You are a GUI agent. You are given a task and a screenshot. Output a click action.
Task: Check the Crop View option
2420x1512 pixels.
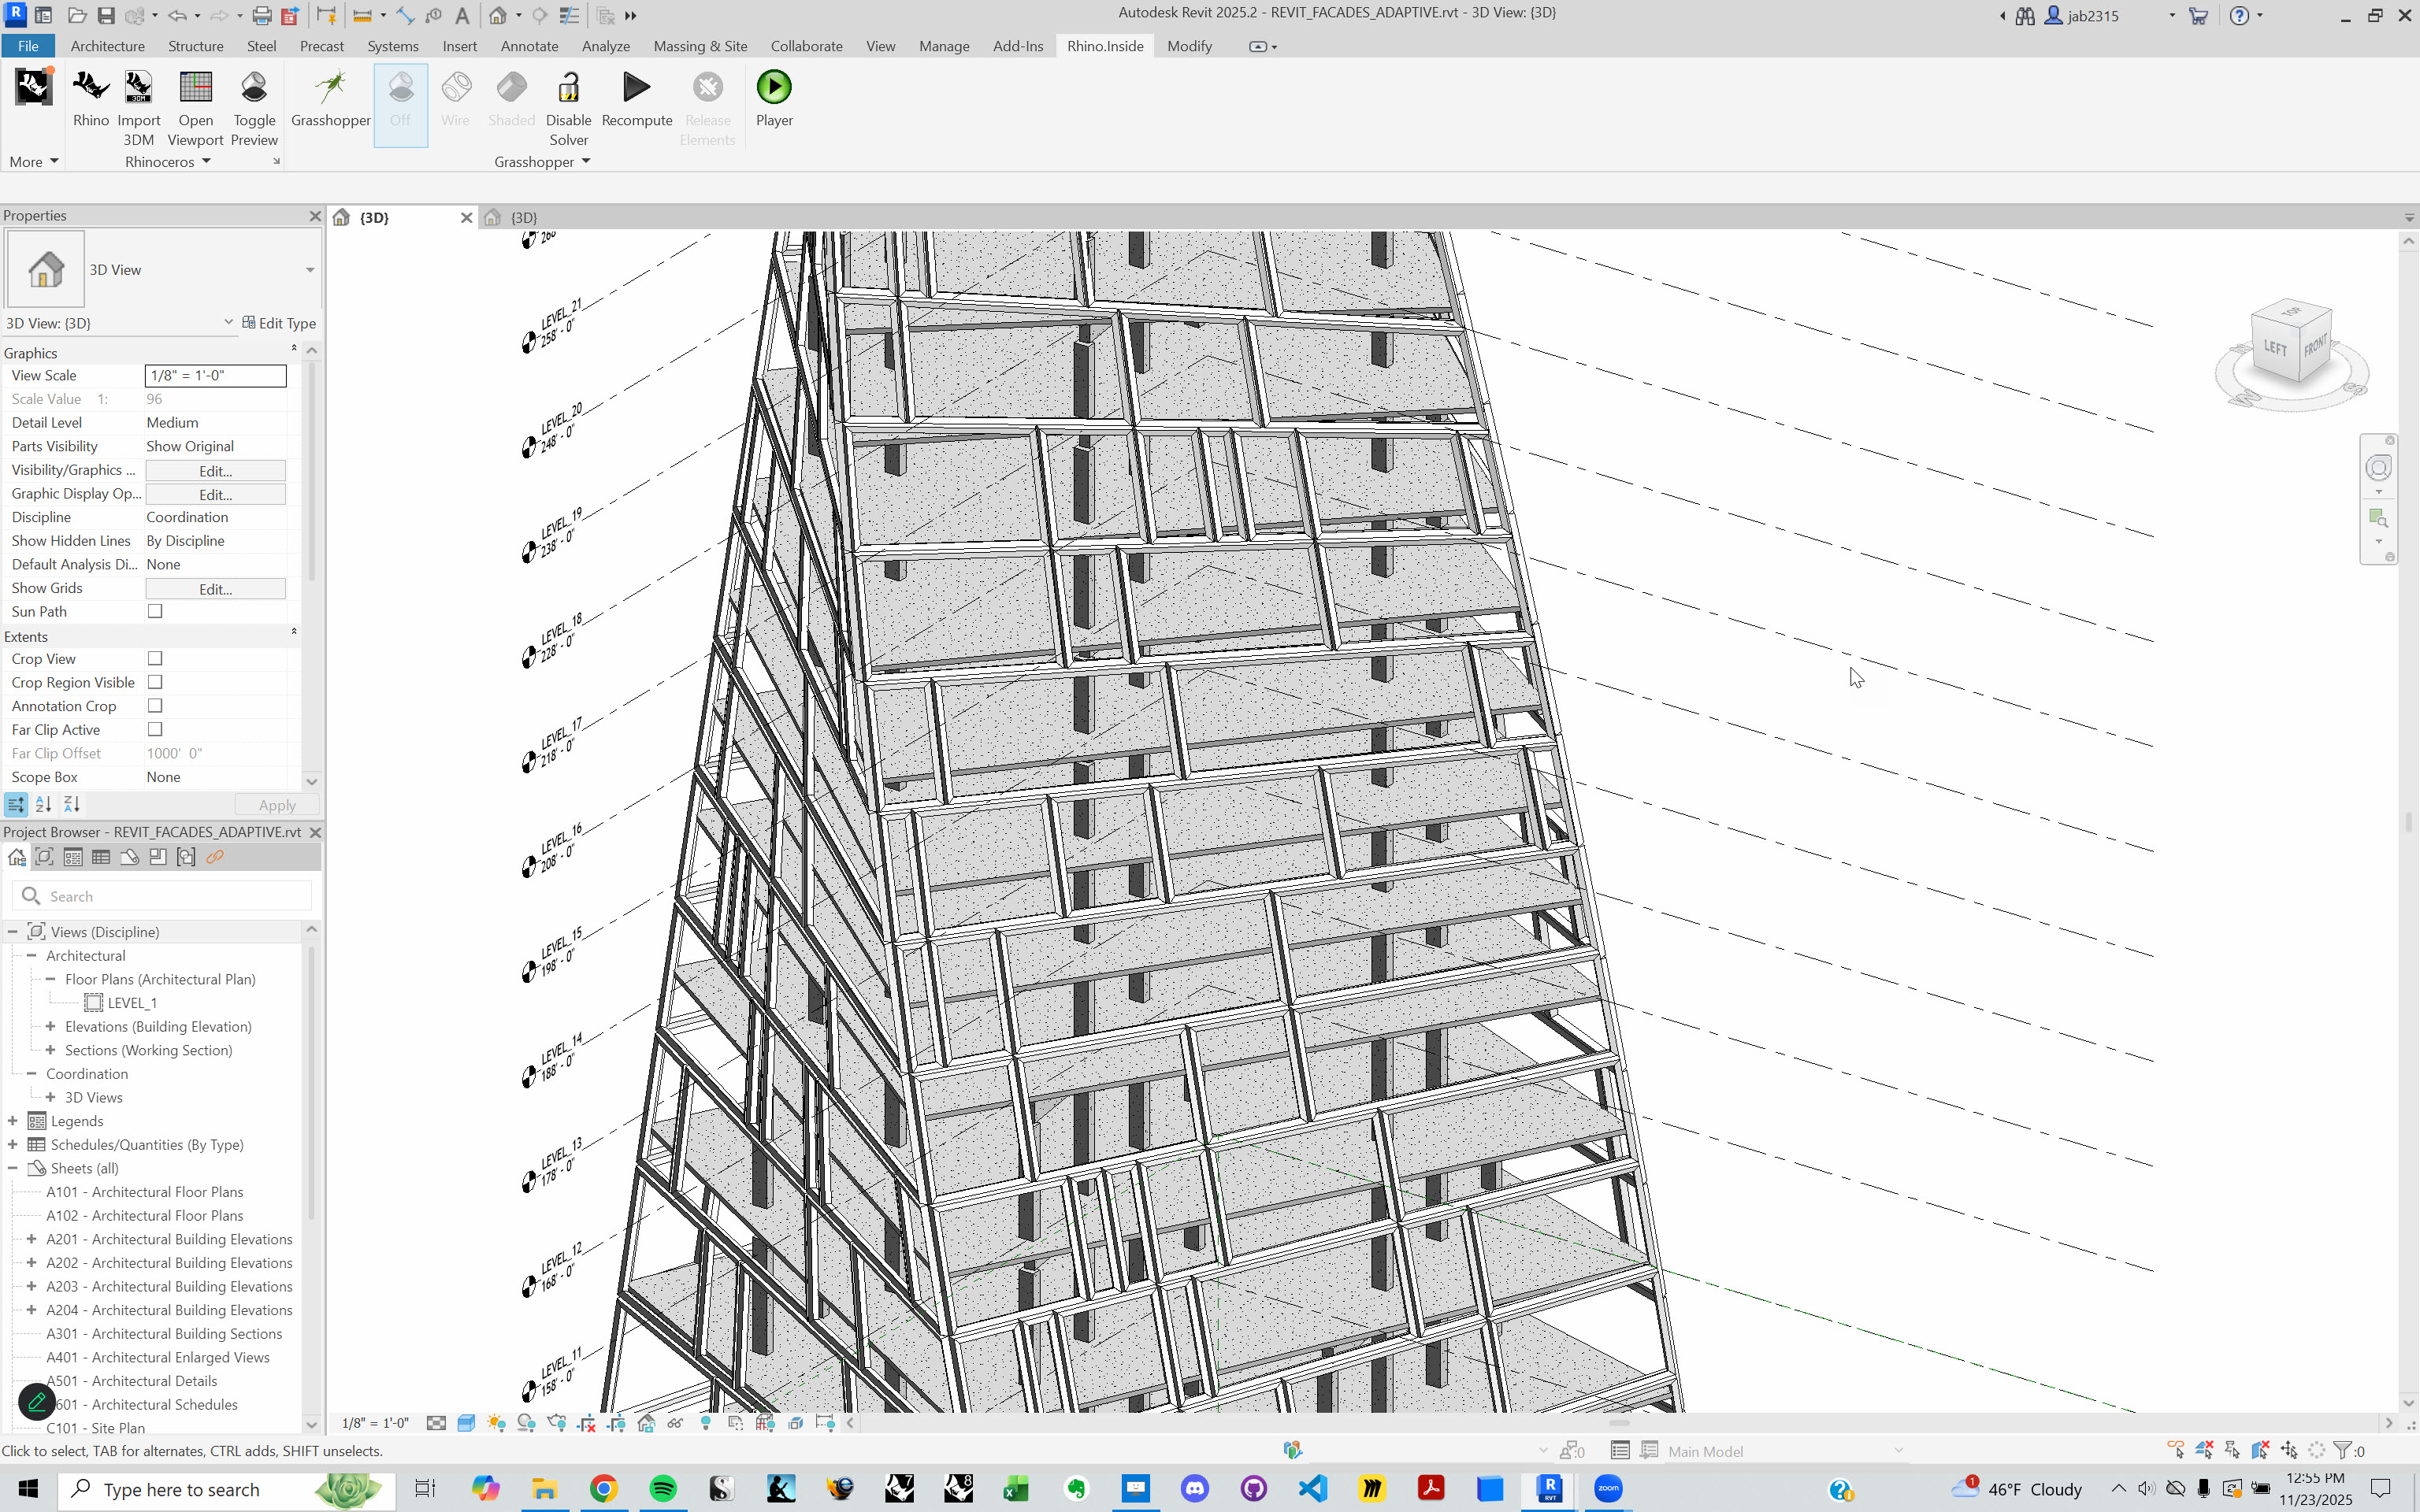[155, 658]
